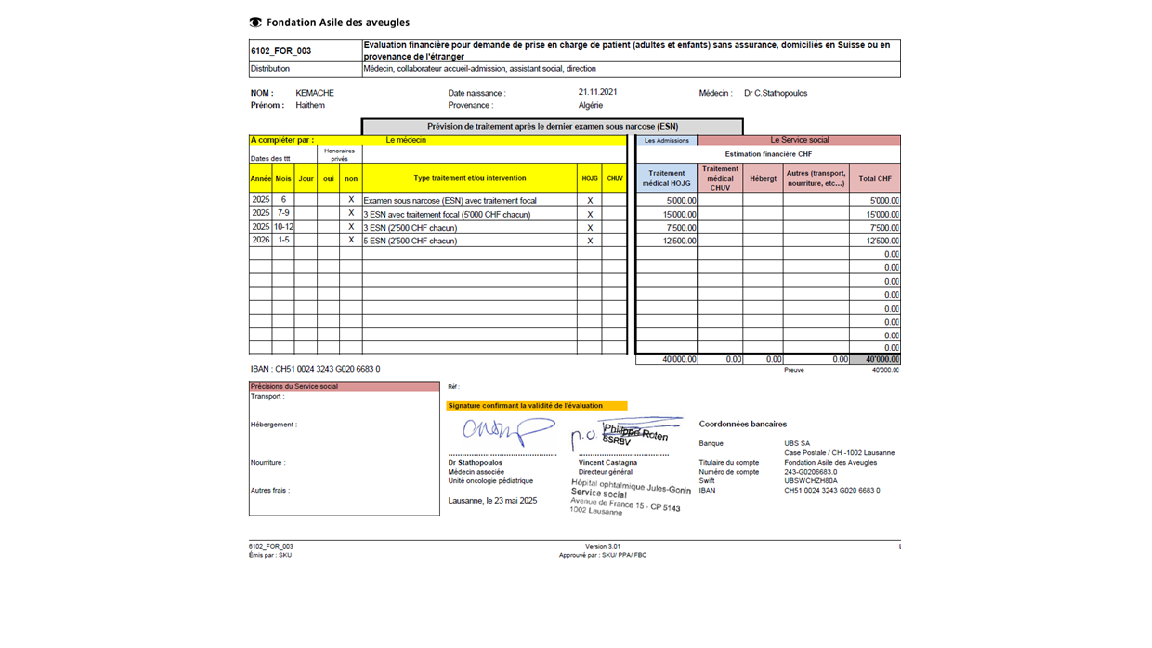Click the grey 40'000.00 grand total cell
This screenshot has width=1152, height=648.
875,359
